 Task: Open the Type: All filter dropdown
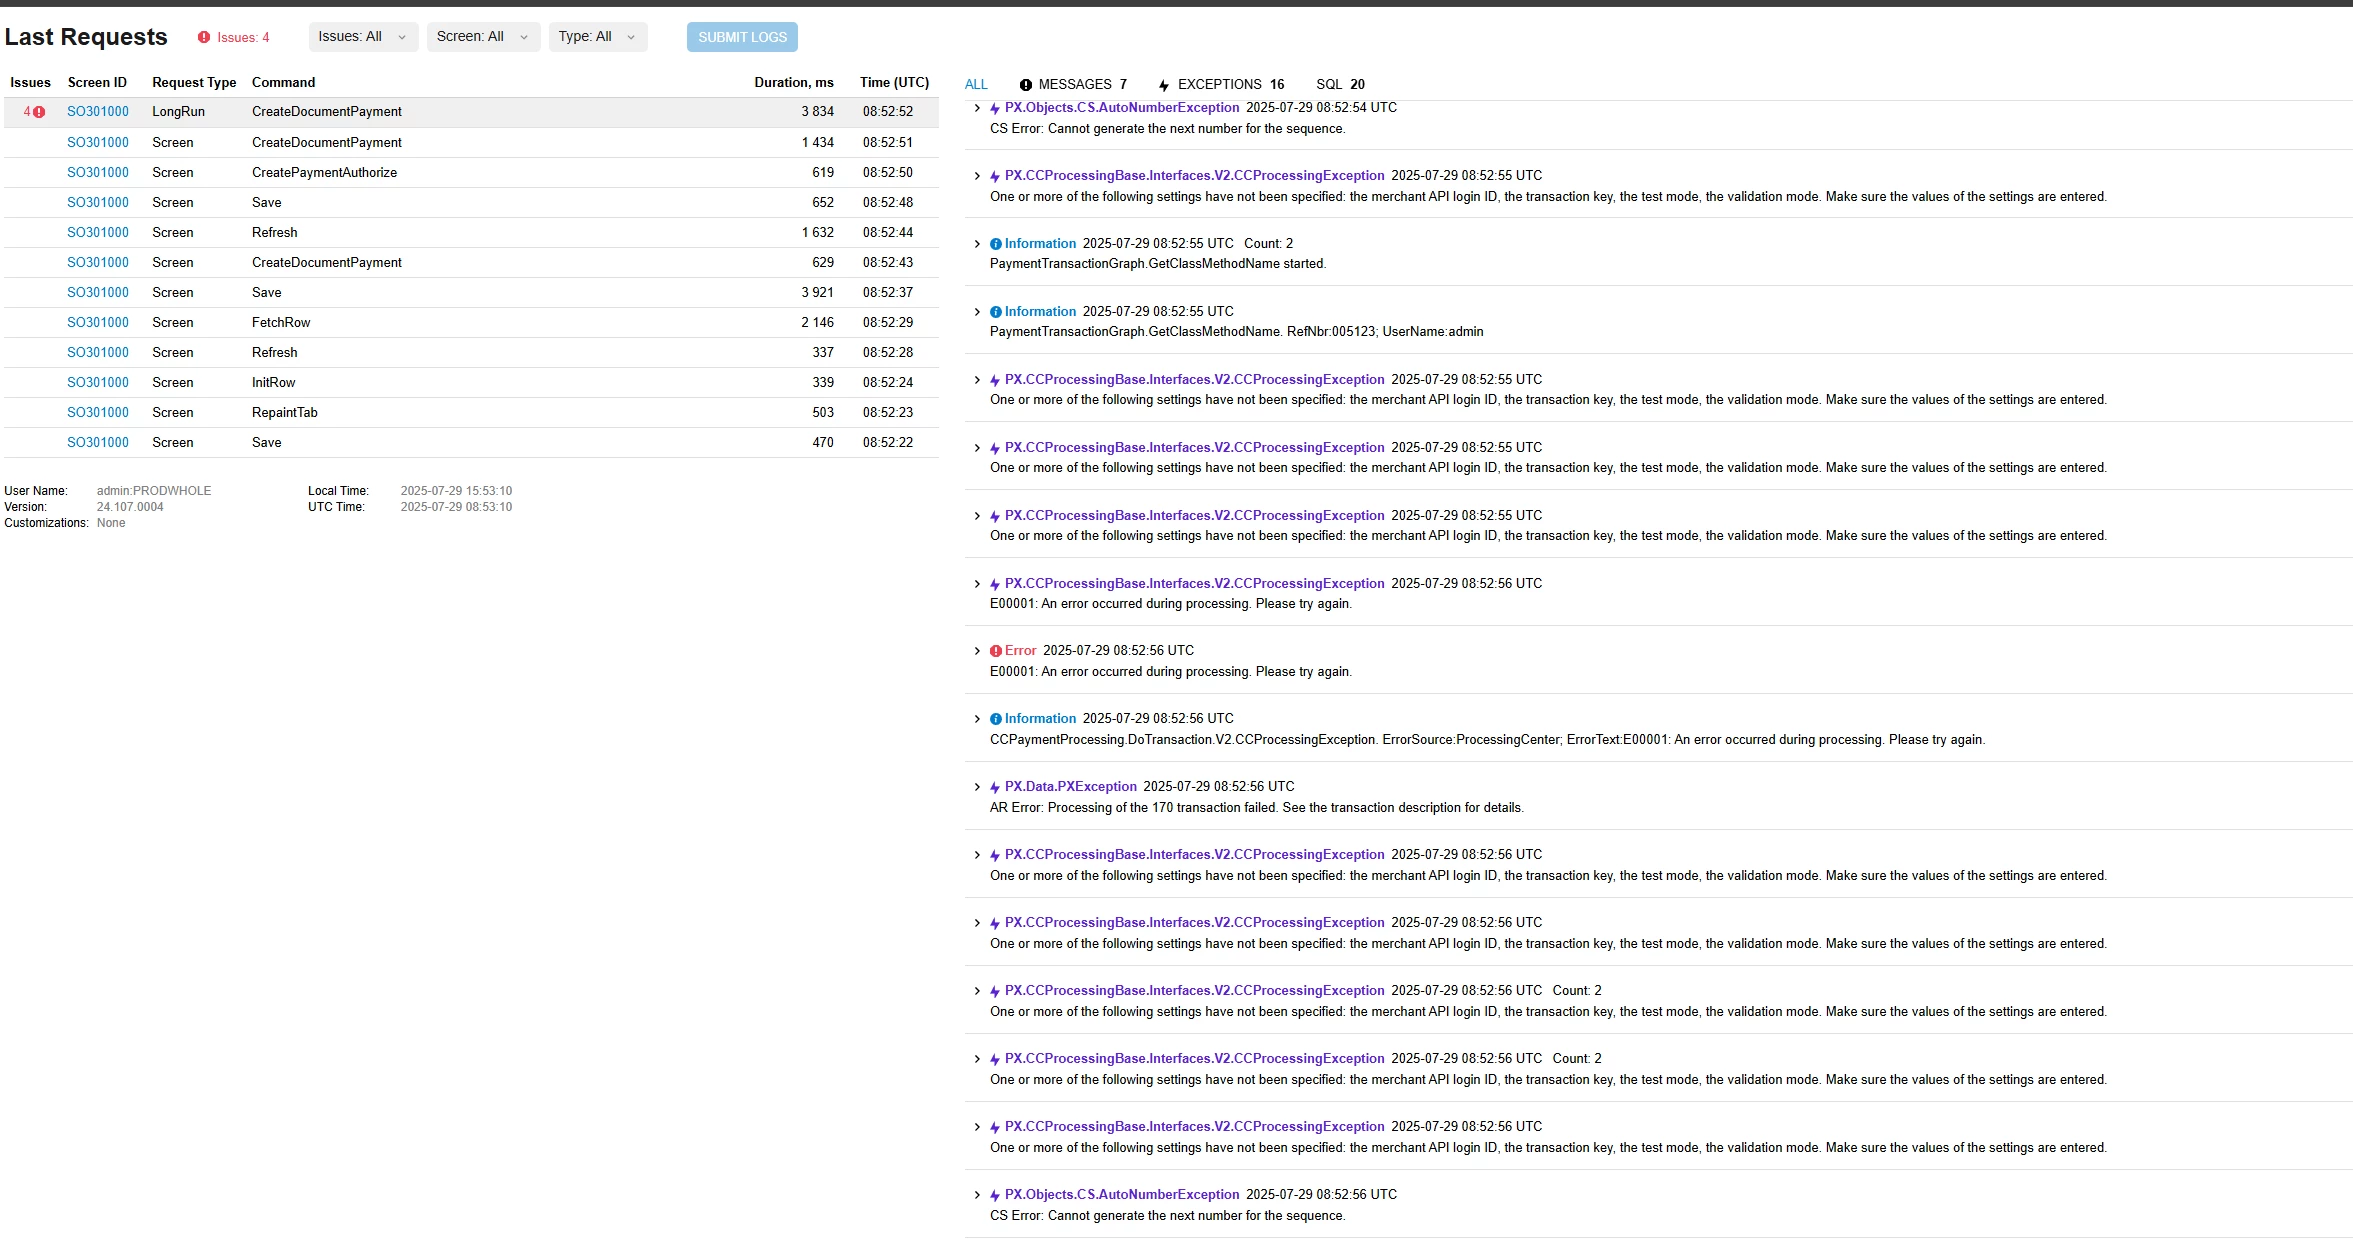coord(597,37)
